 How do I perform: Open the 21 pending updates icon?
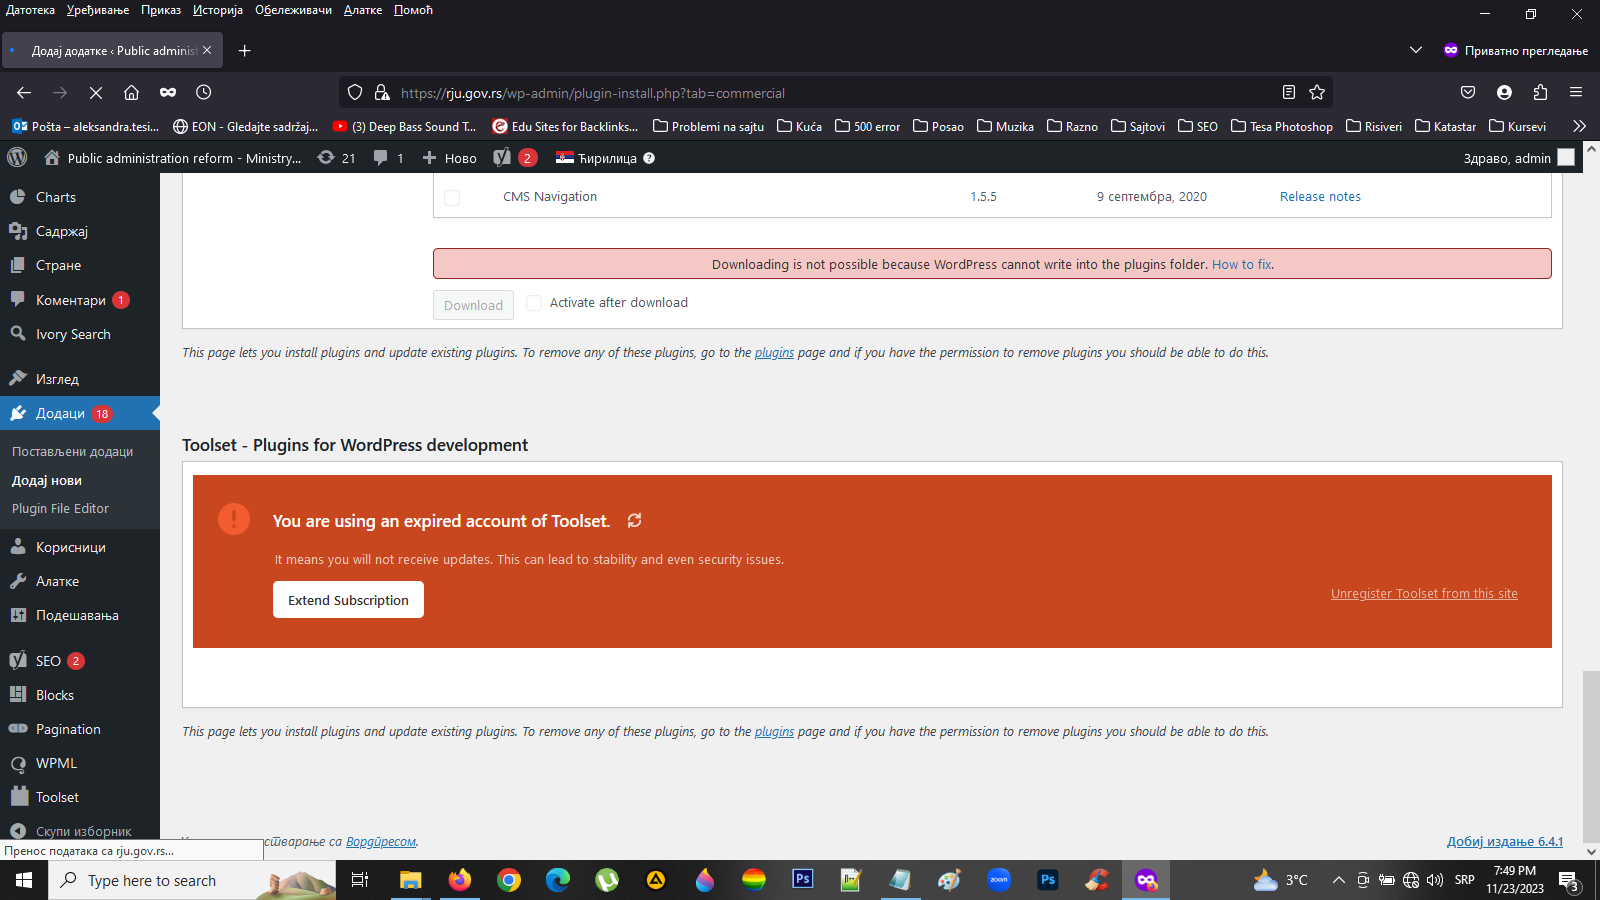tap(336, 158)
